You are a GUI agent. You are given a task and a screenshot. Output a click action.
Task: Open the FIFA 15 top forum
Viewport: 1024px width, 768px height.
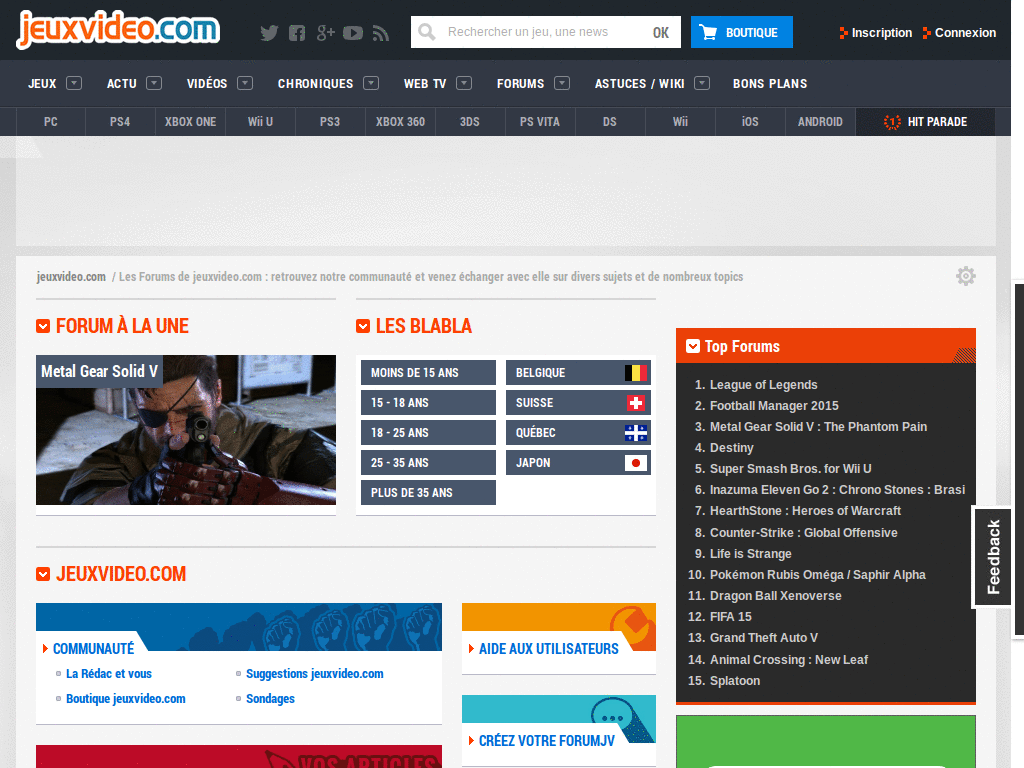coord(730,616)
